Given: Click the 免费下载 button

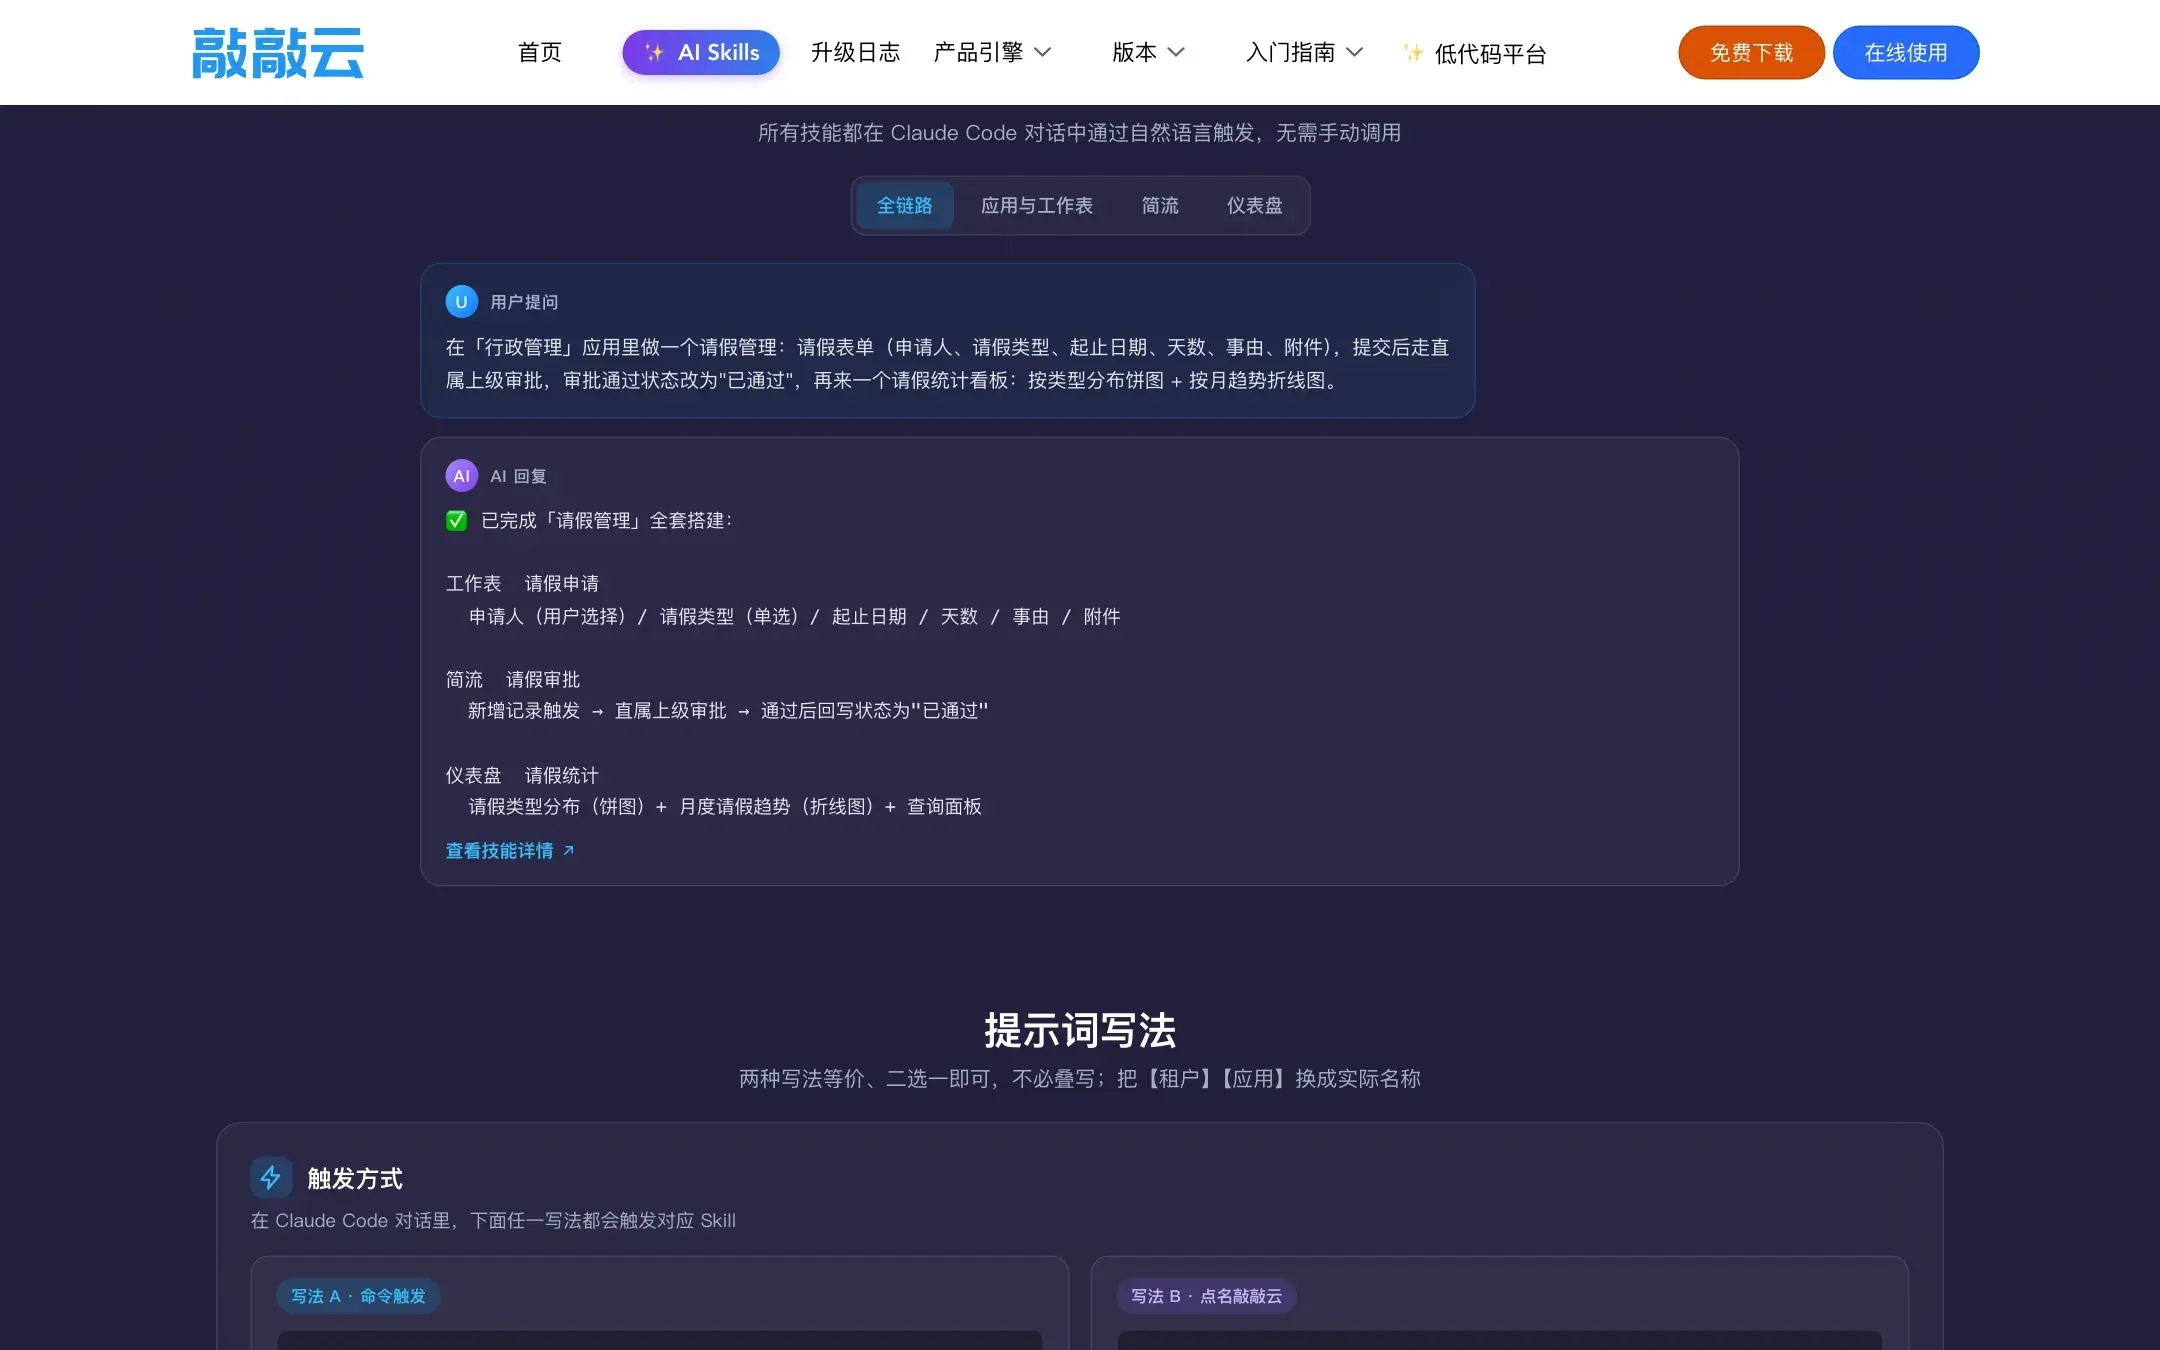Looking at the screenshot, I should pyautogui.click(x=1751, y=52).
